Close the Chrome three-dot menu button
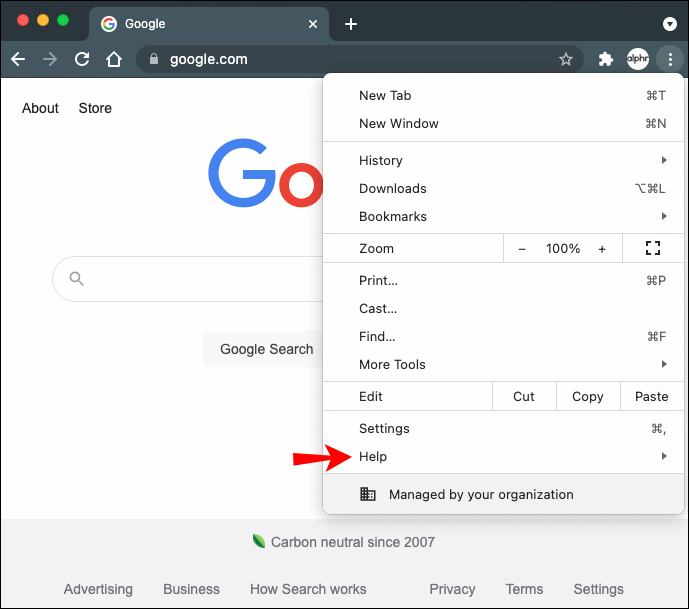 click(670, 59)
